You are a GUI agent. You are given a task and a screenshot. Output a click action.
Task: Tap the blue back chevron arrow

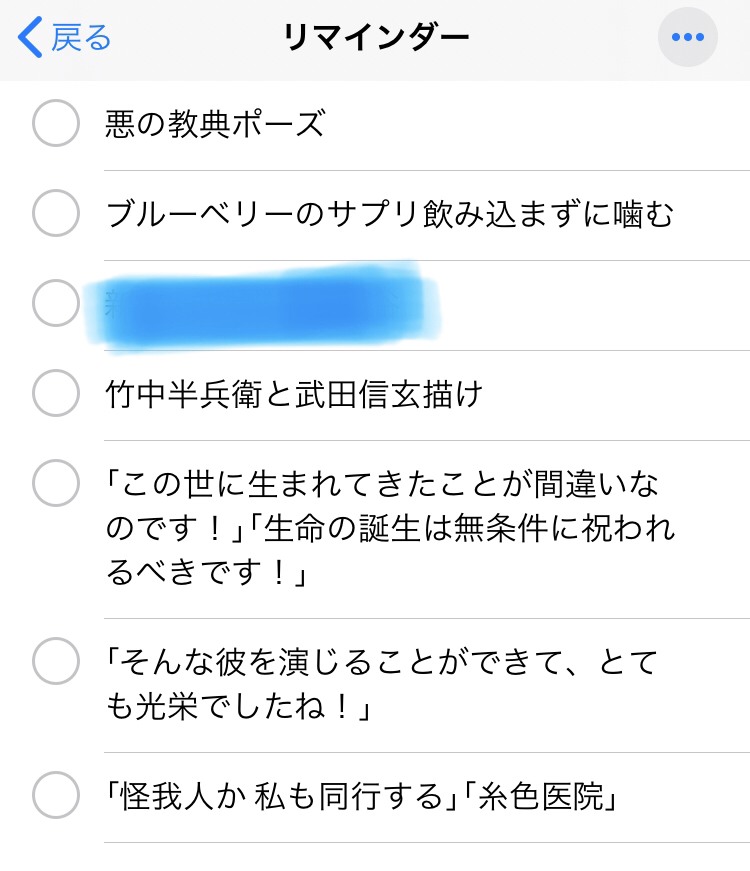point(30,38)
